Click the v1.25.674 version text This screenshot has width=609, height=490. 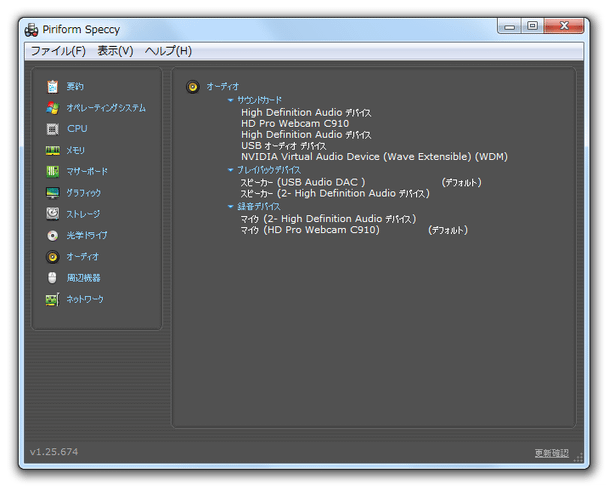[x=54, y=452]
